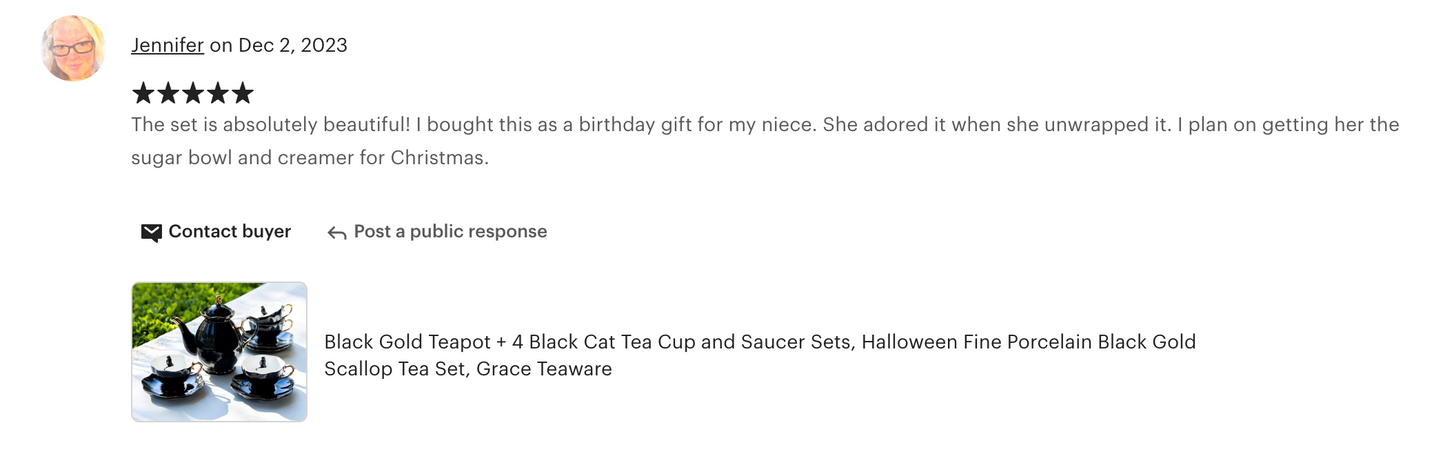Click the word "on" before the date
The height and width of the screenshot is (472, 1445).
tap(221, 45)
